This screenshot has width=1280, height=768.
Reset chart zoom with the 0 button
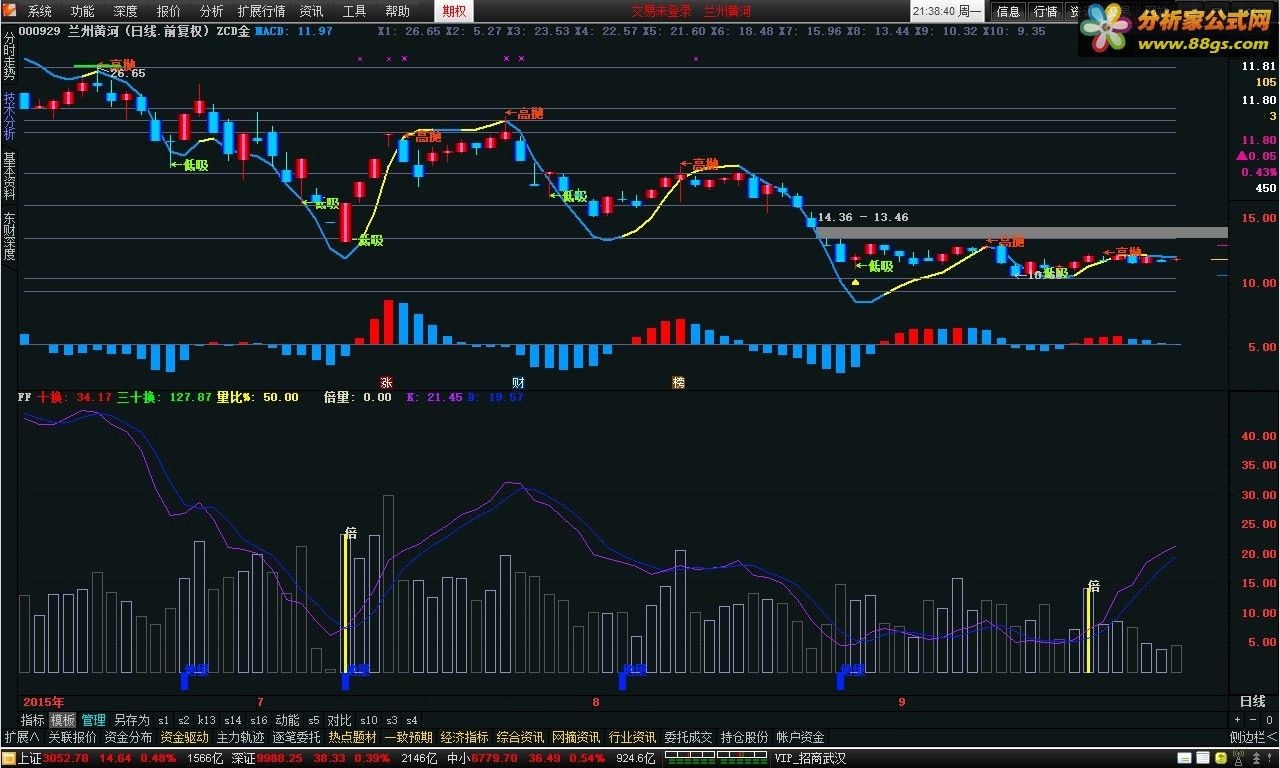(1269, 720)
